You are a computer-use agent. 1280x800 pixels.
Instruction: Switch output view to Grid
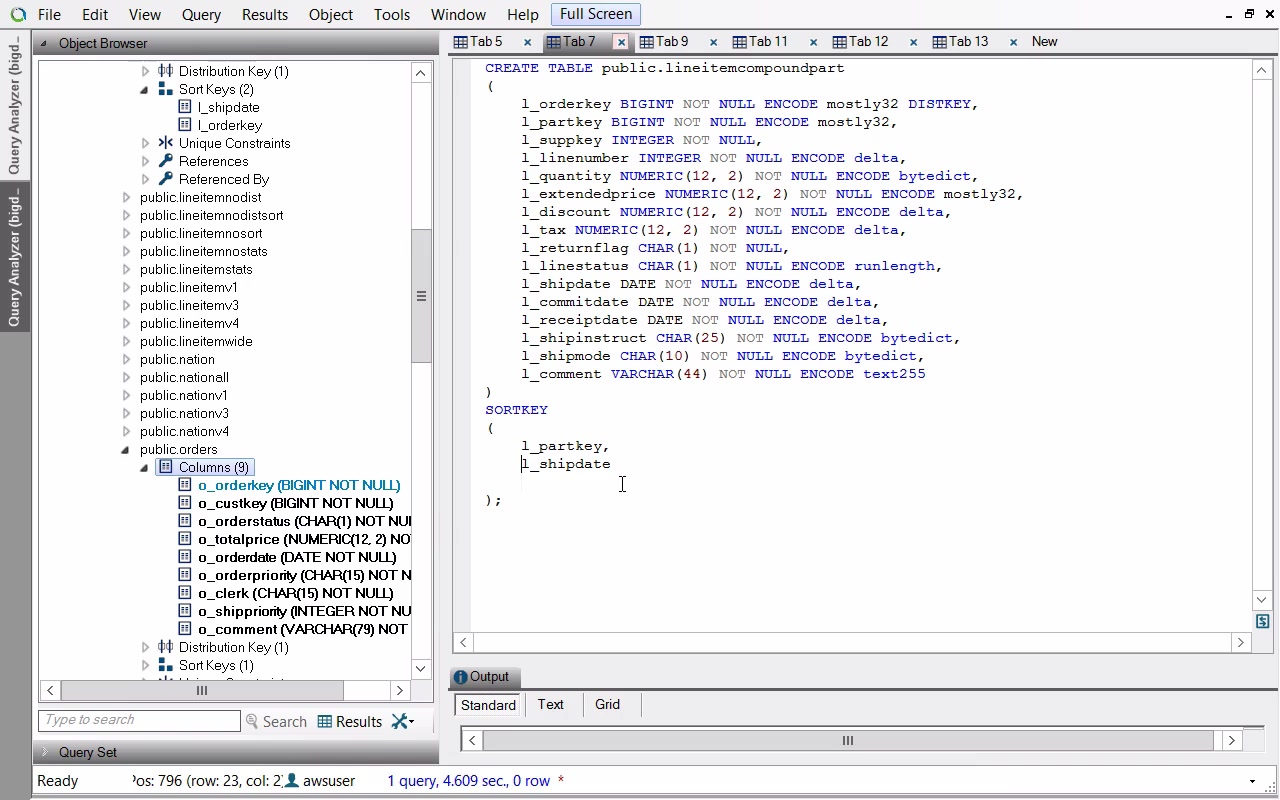coord(607,704)
